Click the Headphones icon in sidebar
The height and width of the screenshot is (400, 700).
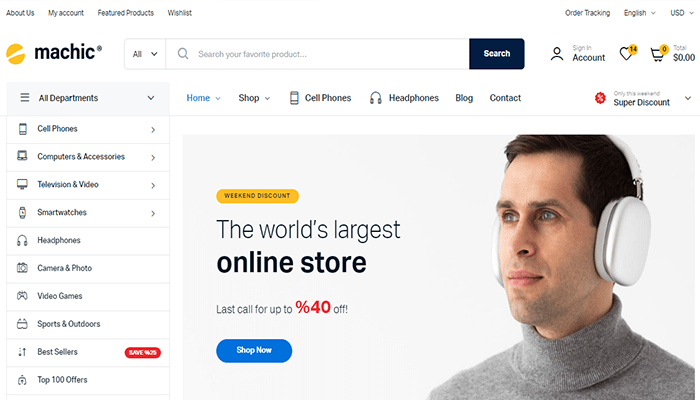click(22, 241)
